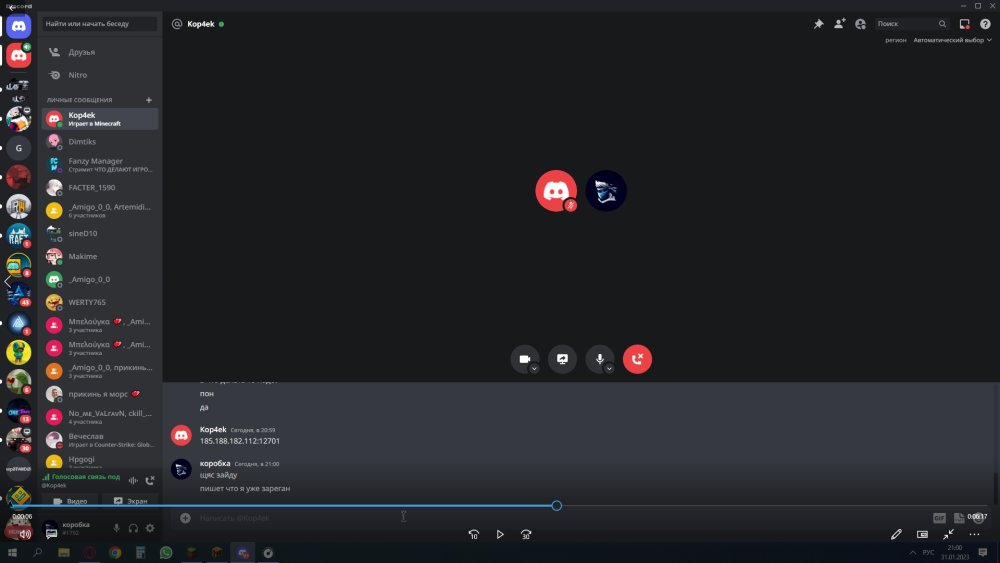Click Kop4ek username in chat message

(213, 430)
